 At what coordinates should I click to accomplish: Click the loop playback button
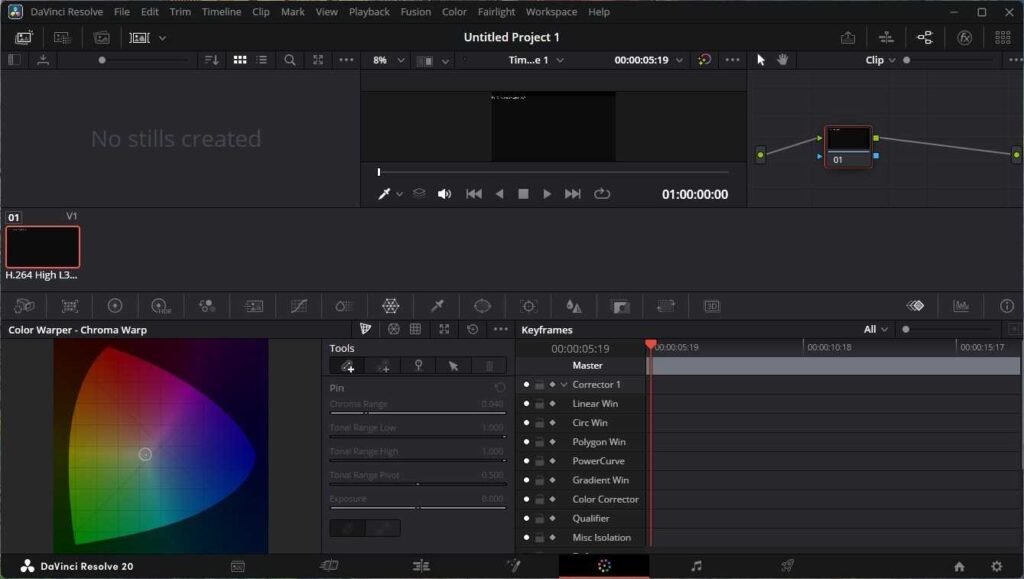tap(602, 194)
